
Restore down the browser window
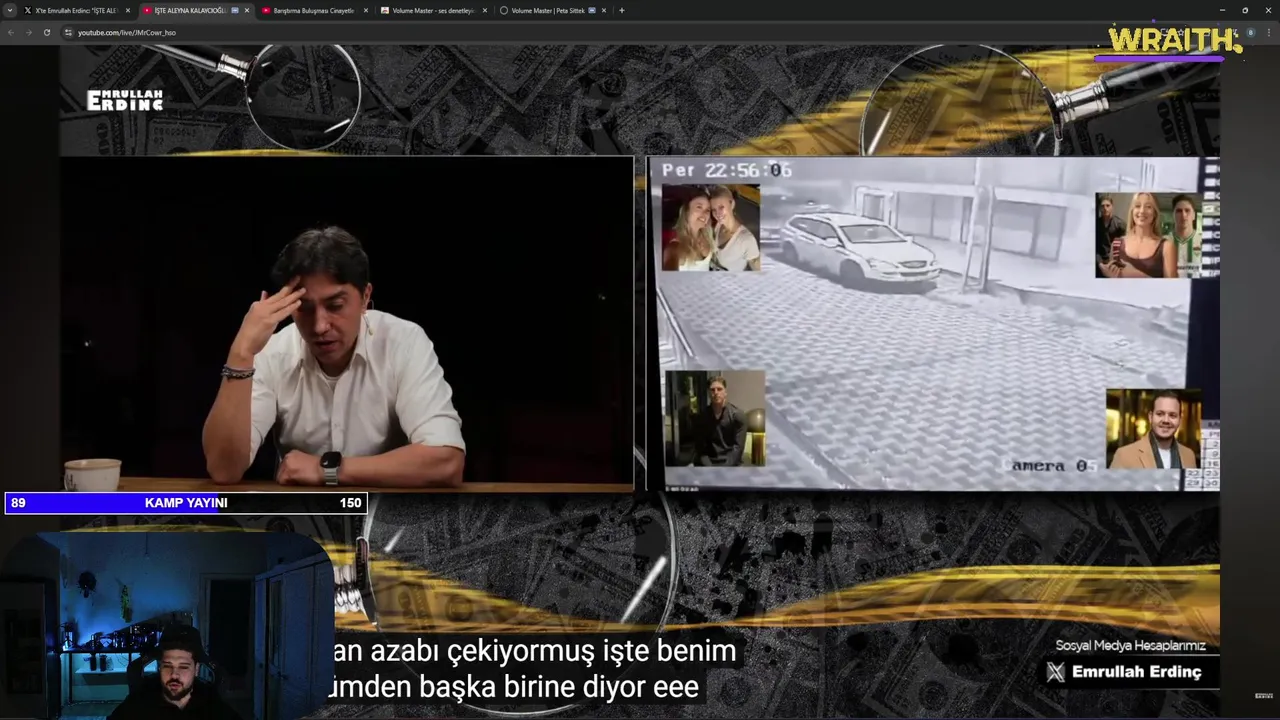pos(1244,10)
